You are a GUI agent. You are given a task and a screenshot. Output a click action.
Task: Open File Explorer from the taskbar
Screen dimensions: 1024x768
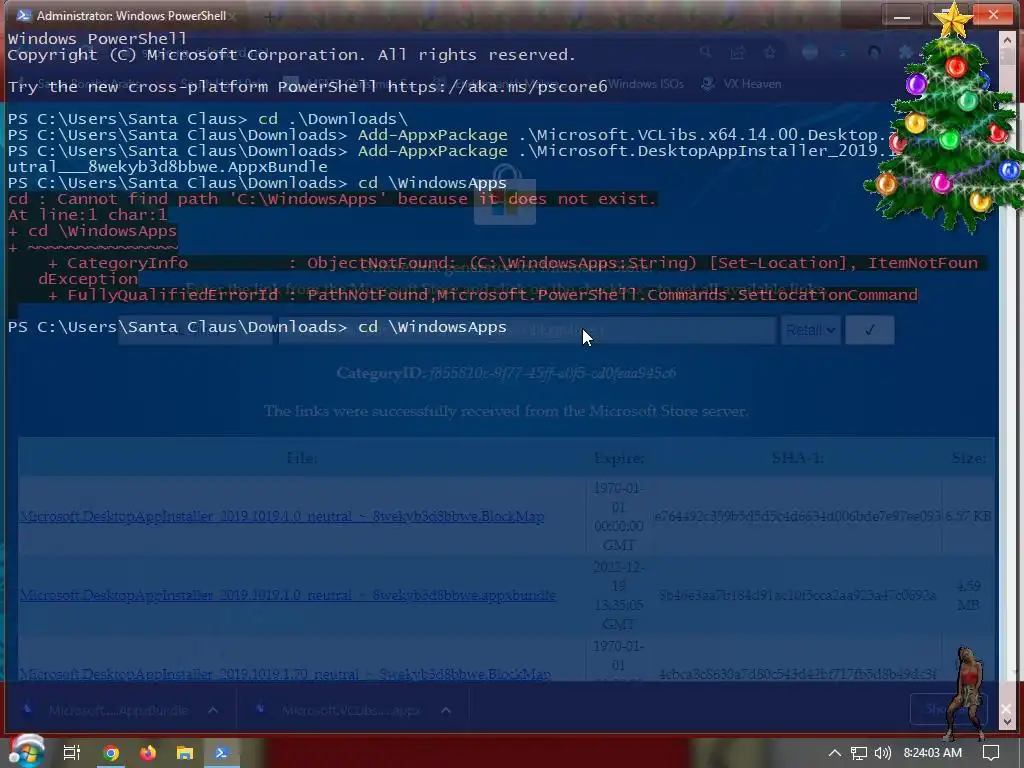(185, 753)
